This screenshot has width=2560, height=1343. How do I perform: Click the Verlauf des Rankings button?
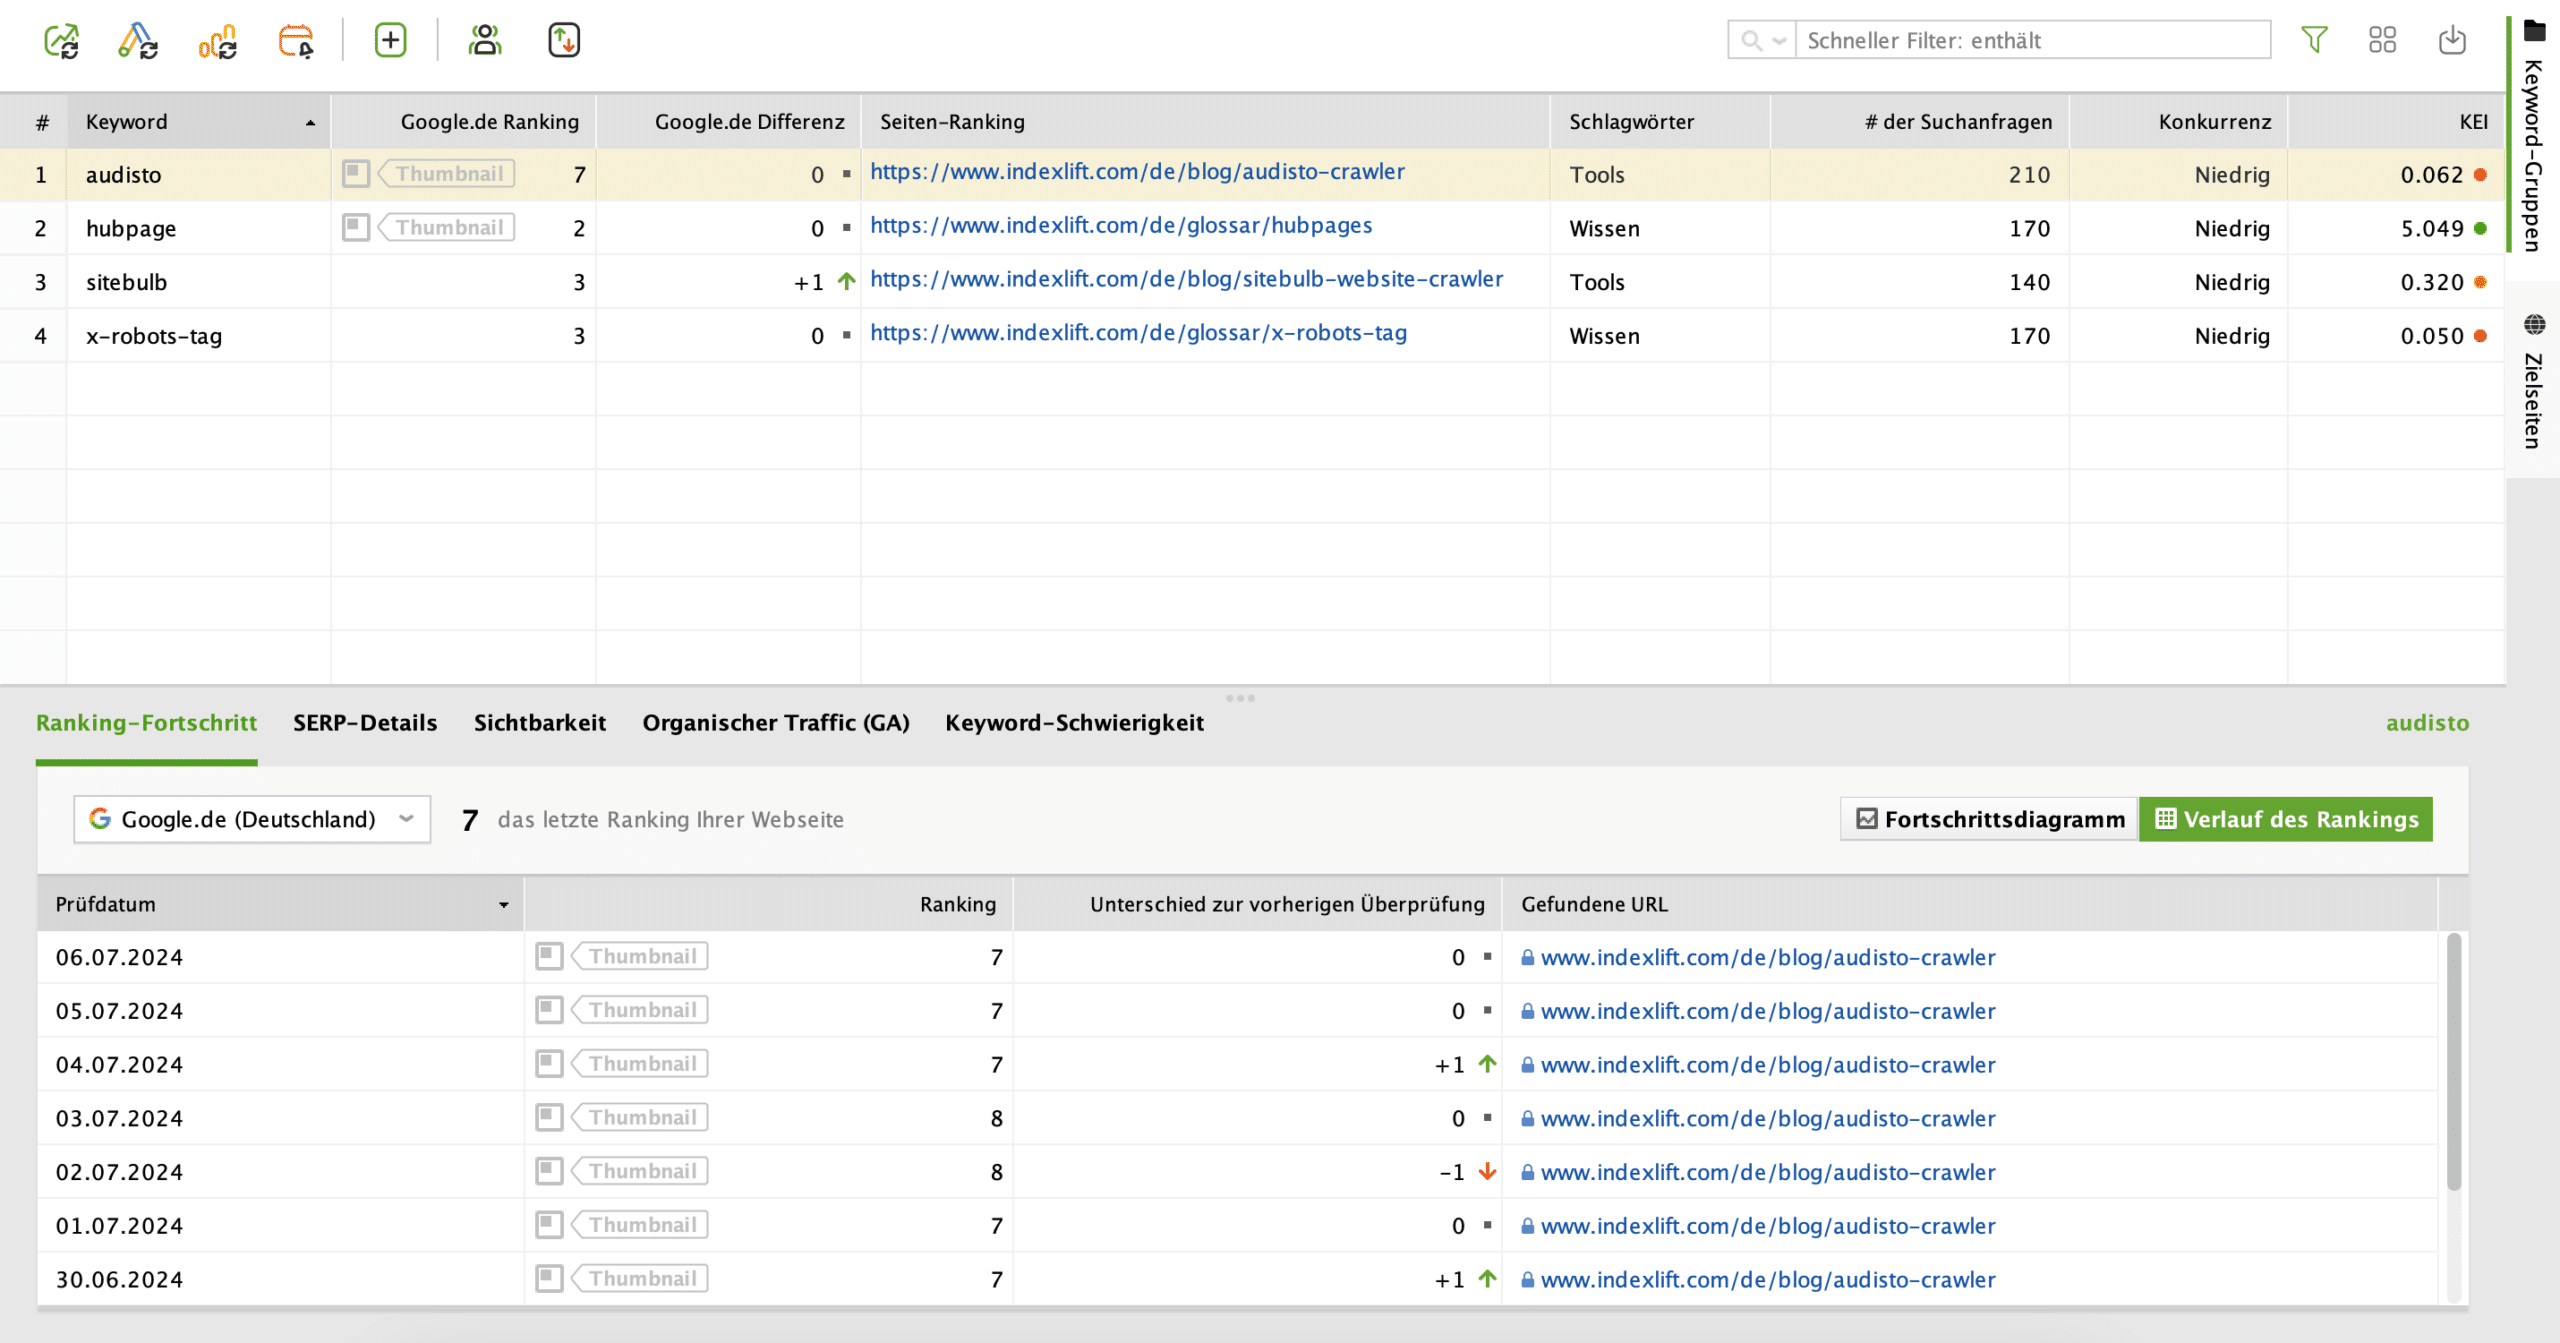[x=2286, y=820]
